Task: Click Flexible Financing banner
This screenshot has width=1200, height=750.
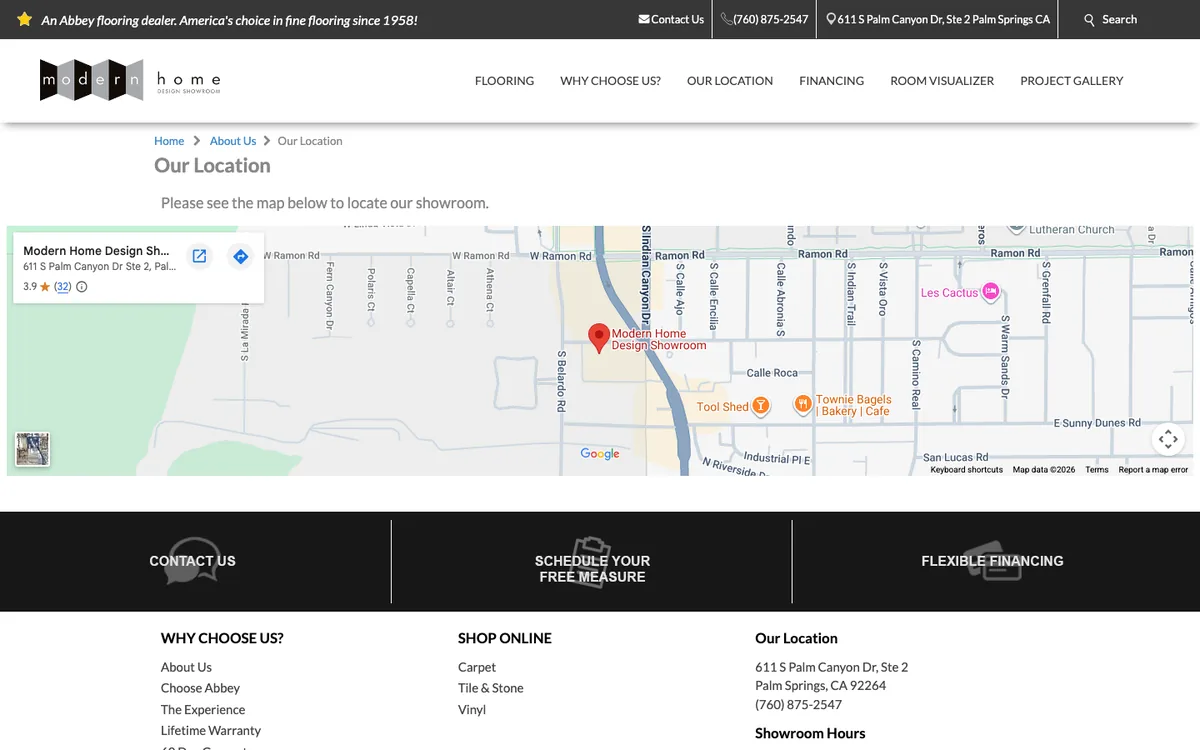Action: (x=992, y=561)
